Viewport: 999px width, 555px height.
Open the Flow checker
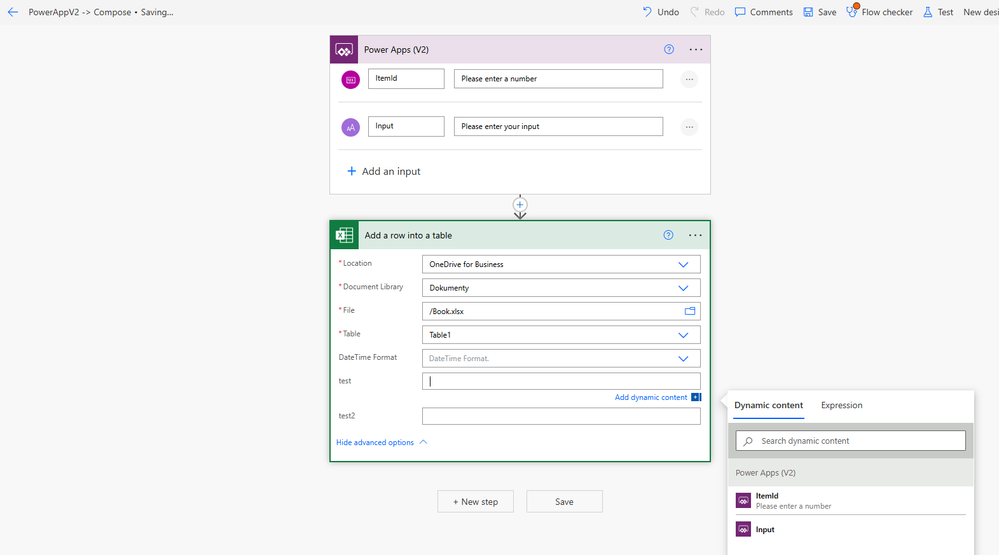[879, 12]
